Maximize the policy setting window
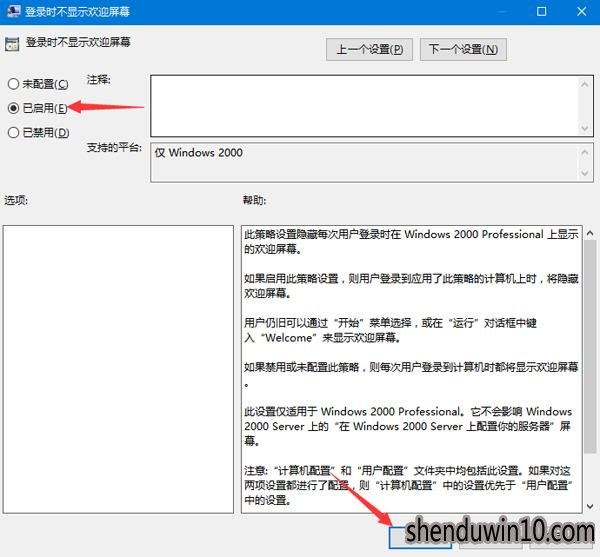The height and width of the screenshot is (557, 600). [x=541, y=11]
